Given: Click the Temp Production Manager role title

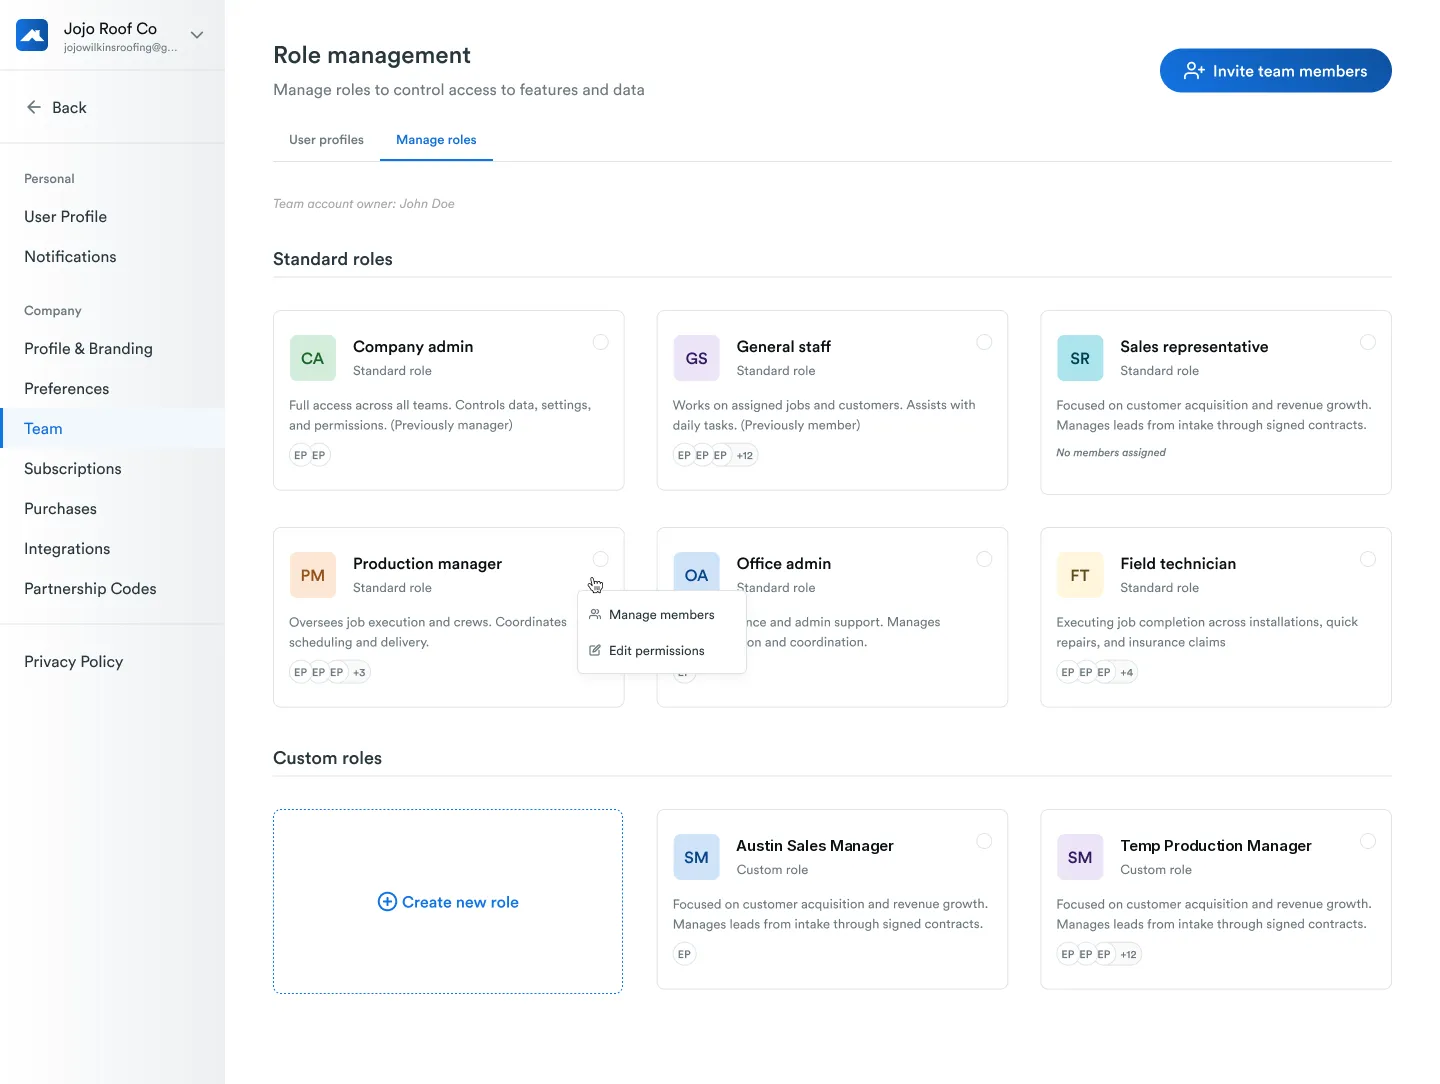Looking at the screenshot, I should coord(1216,846).
